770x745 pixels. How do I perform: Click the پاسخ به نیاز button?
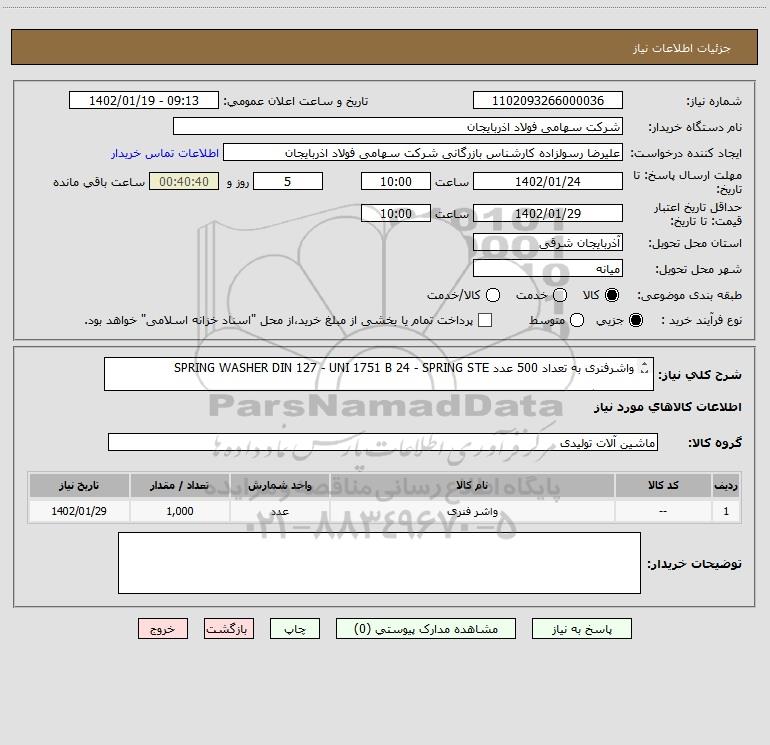581,629
